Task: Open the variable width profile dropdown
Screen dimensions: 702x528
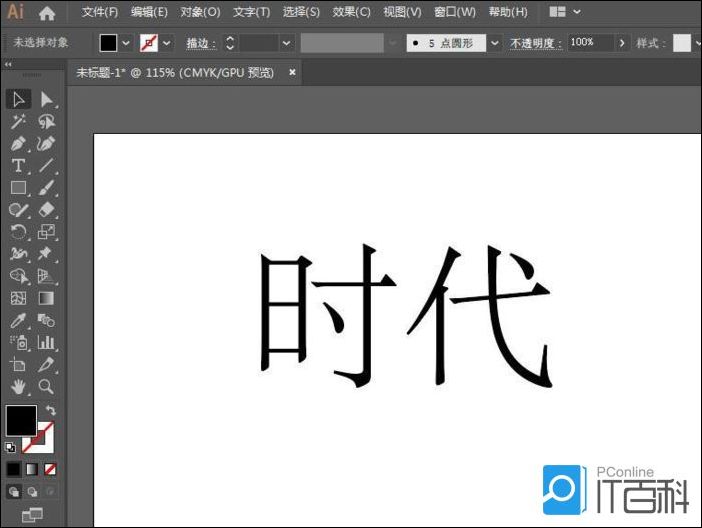Action: coord(393,43)
